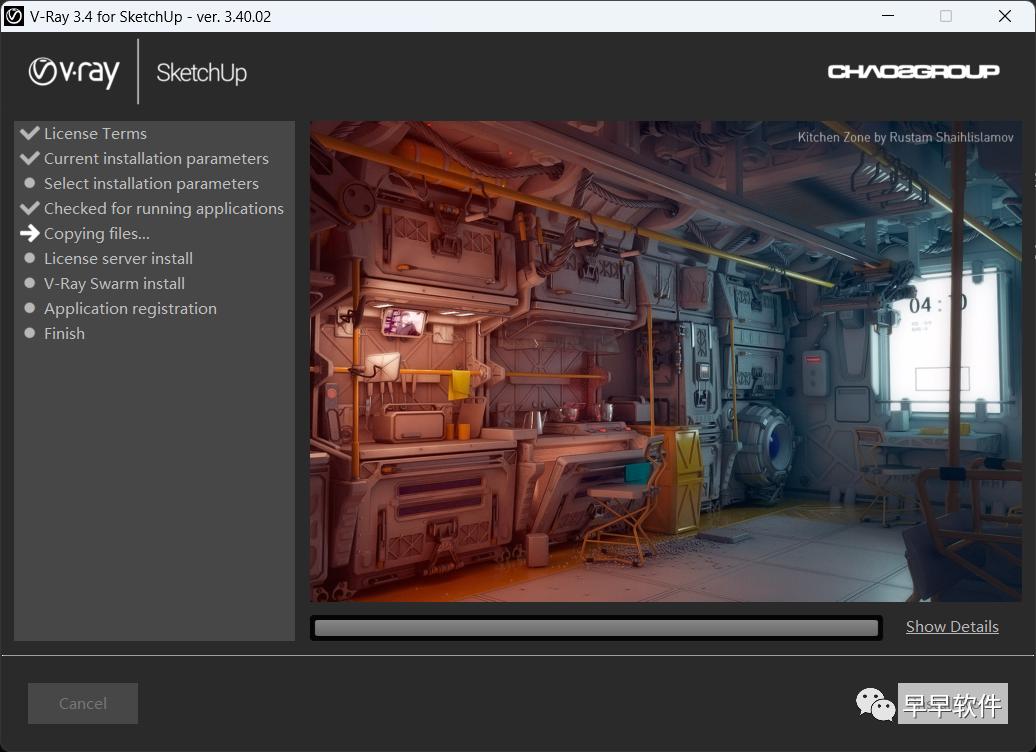Click the Kitchen Zone preview image
Screen dimensions: 1036x752
tap(665, 362)
